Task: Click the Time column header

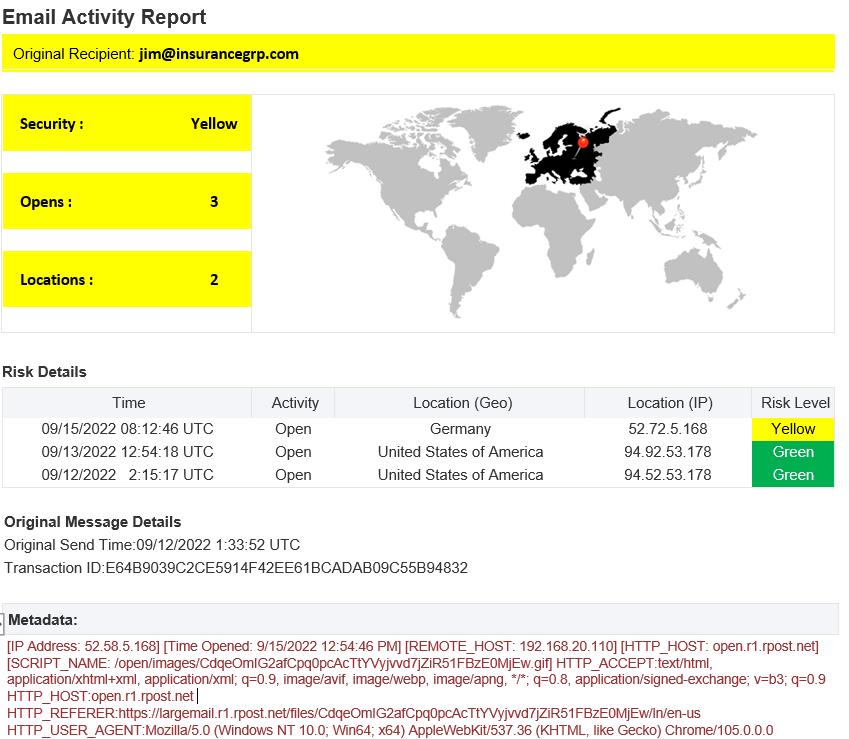Action: [x=128, y=403]
